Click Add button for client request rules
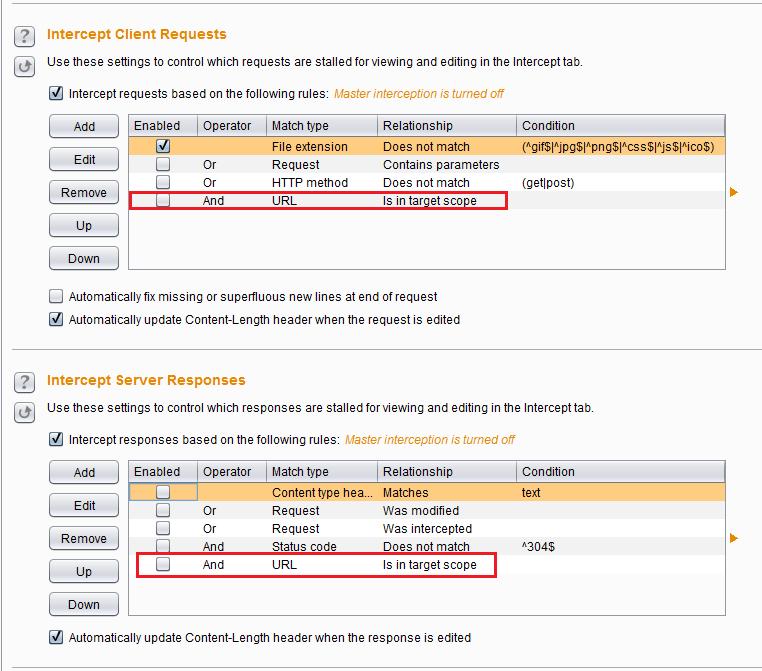 84,126
